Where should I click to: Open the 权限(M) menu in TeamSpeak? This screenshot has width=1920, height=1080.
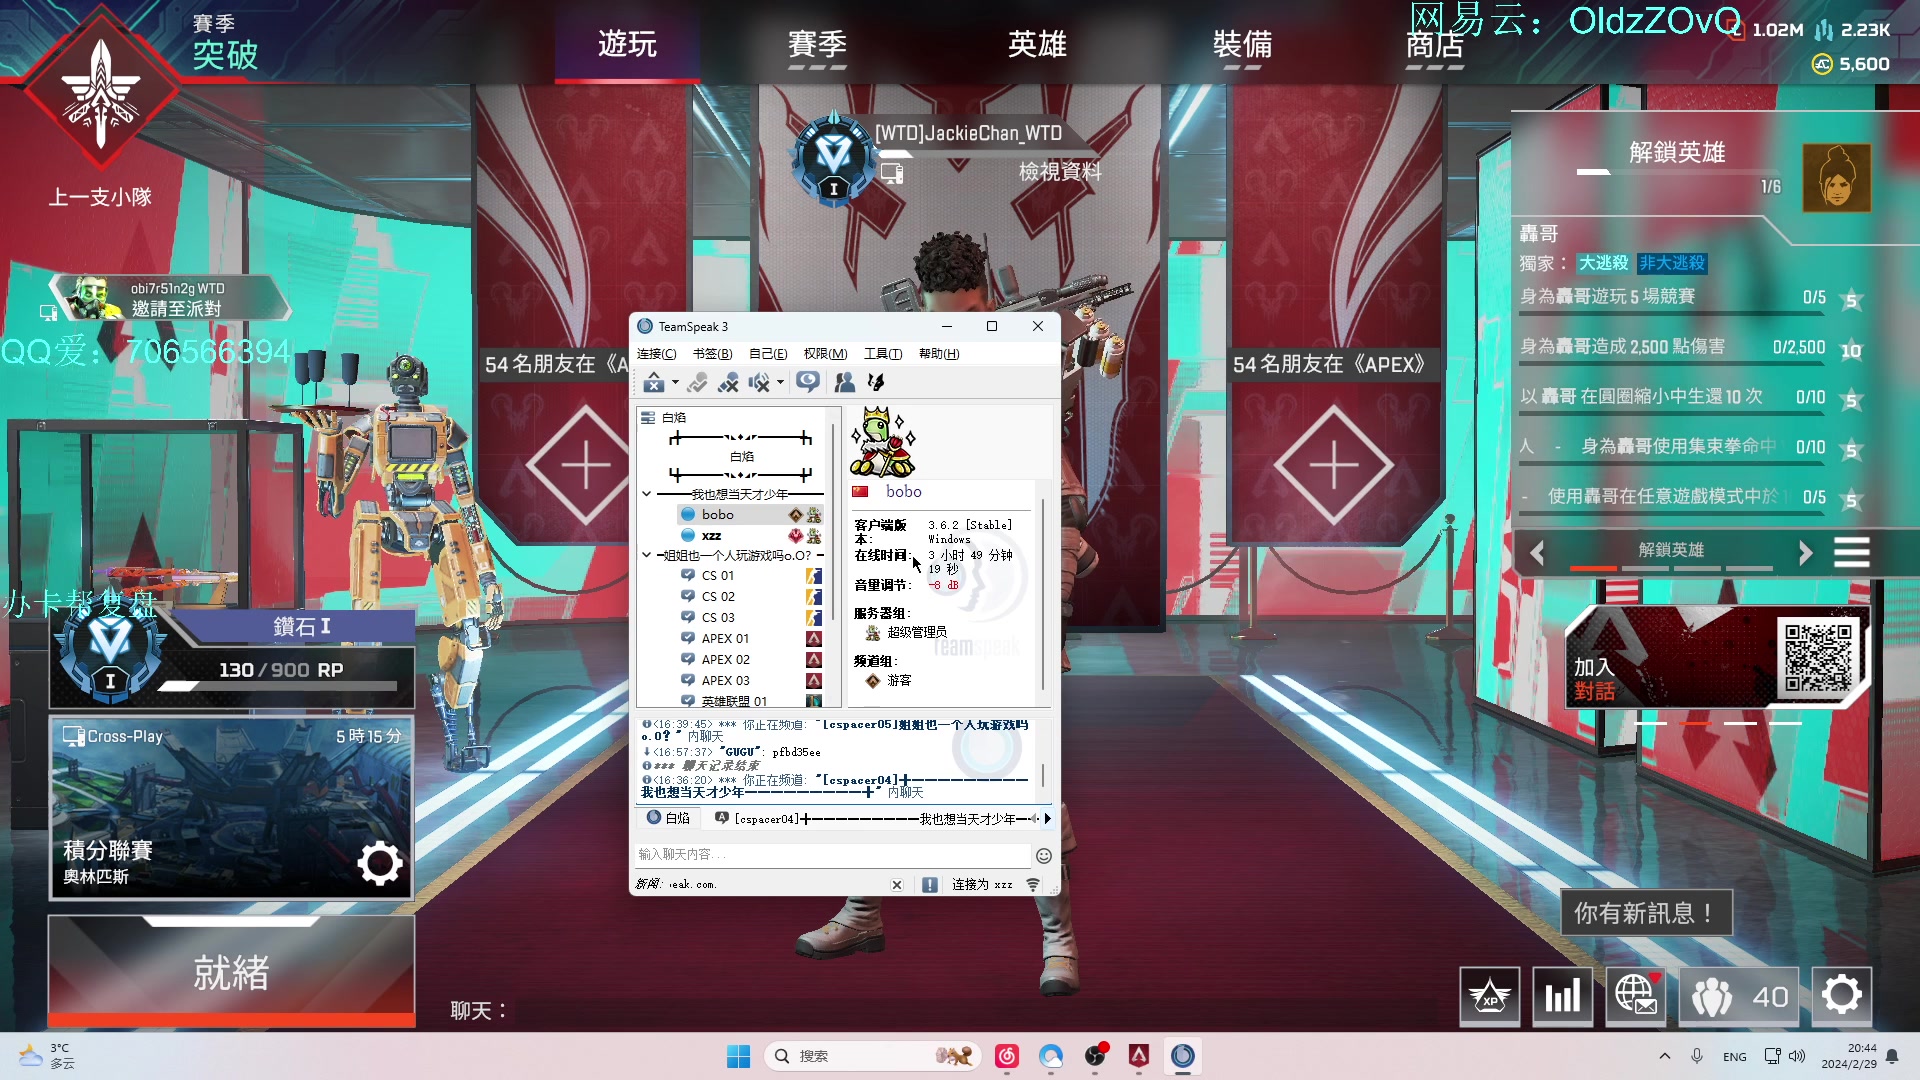tap(825, 354)
